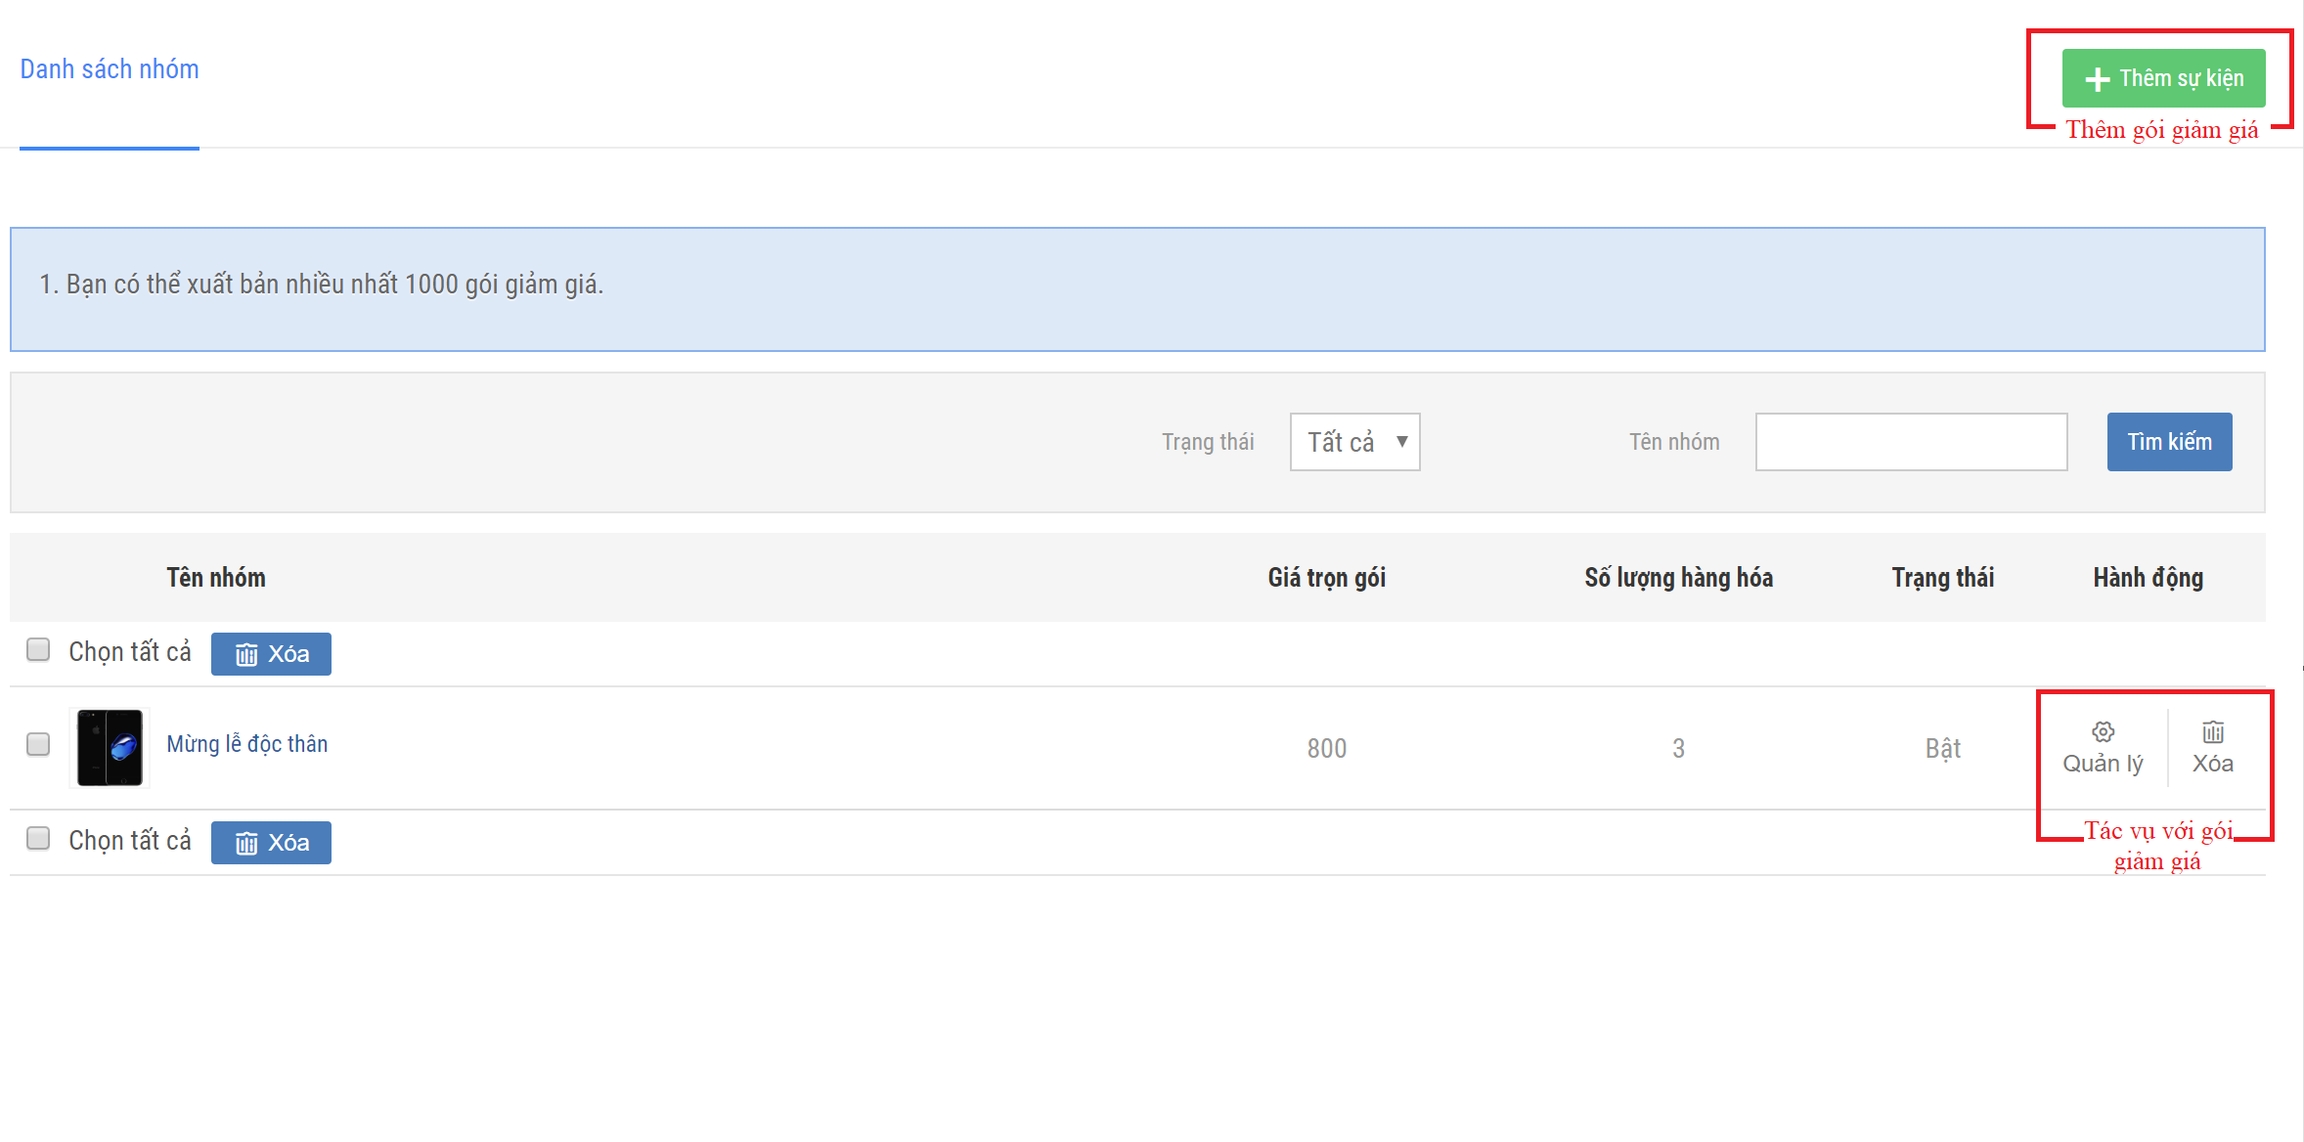The image size is (2304, 1142).
Task: Click the Xóa trash icon in Hành động column
Action: tap(2213, 732)
